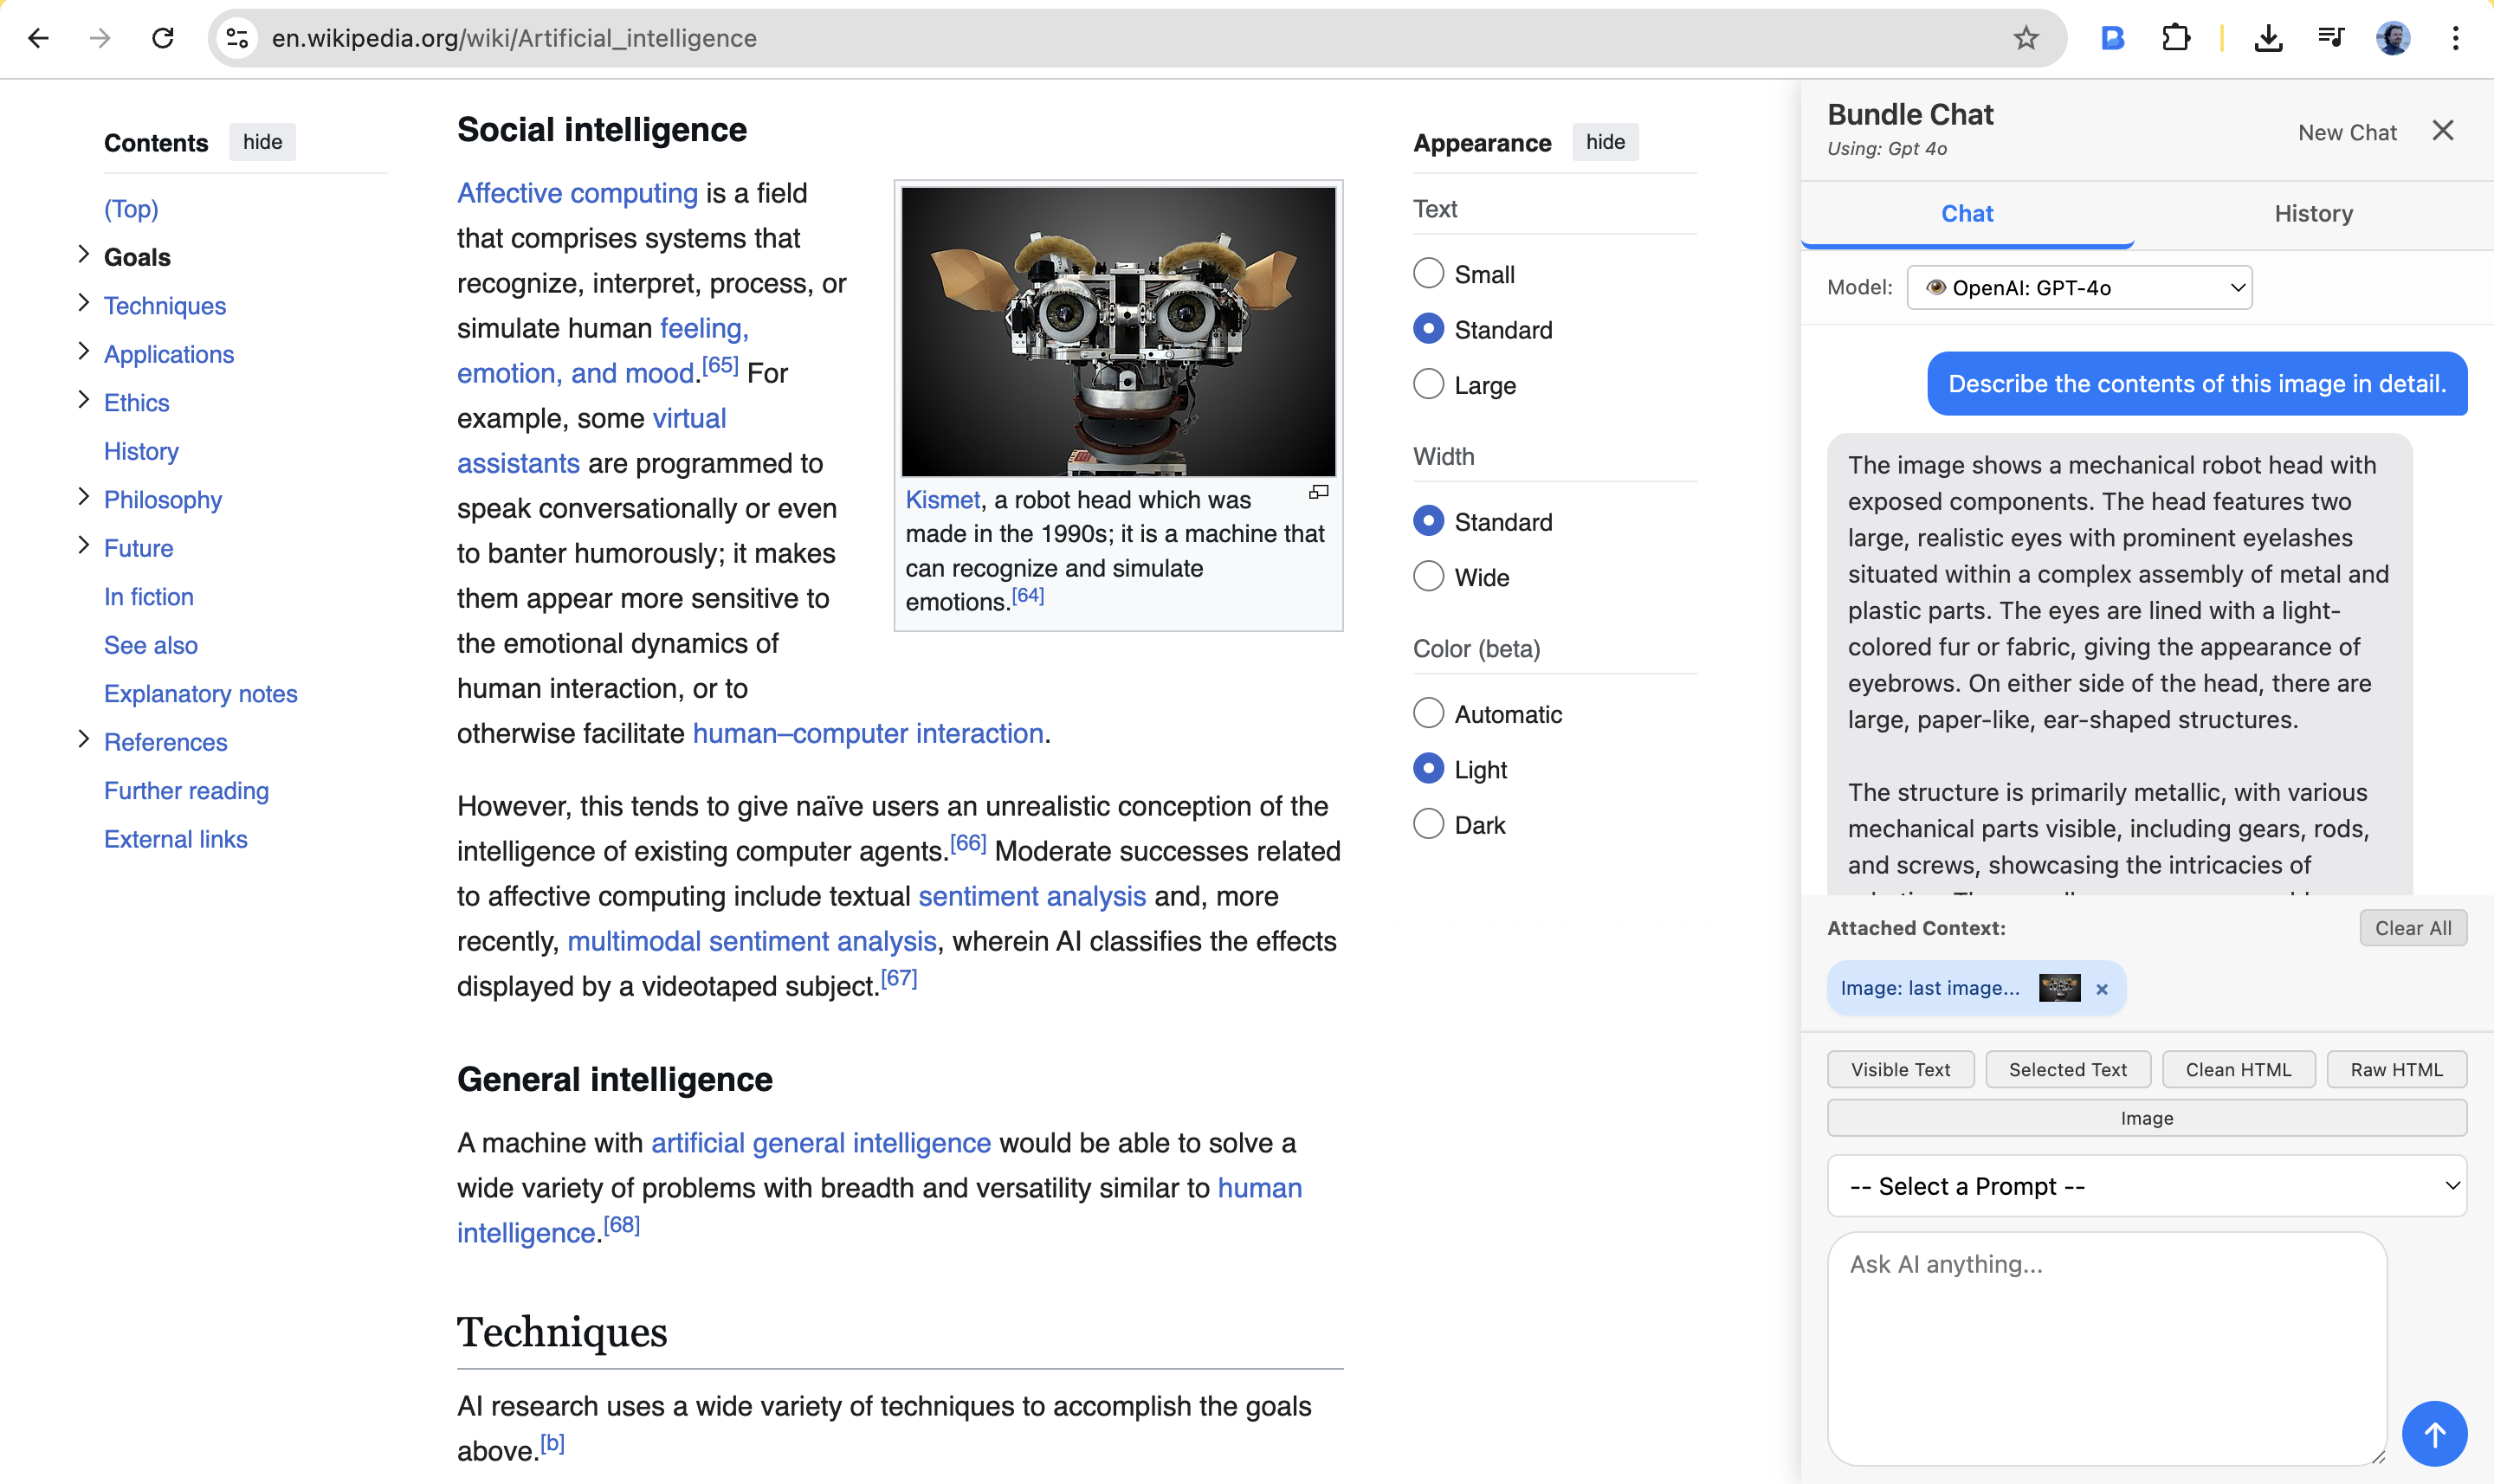Expand the Ethics section in Contents
This screenshot has width=2494, height=1484.
pyautogui.click(x=83, y=400)
